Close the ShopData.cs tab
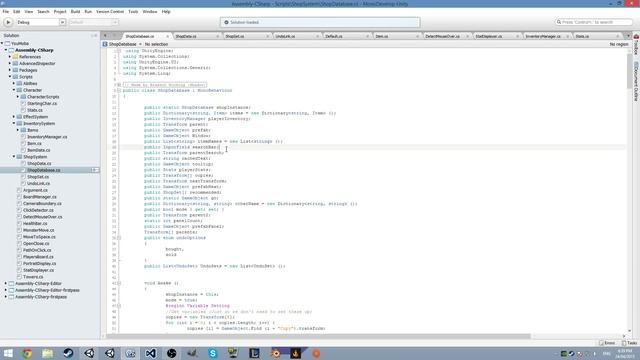Screen dimensions: 640x360 click(x=217, y=36)
